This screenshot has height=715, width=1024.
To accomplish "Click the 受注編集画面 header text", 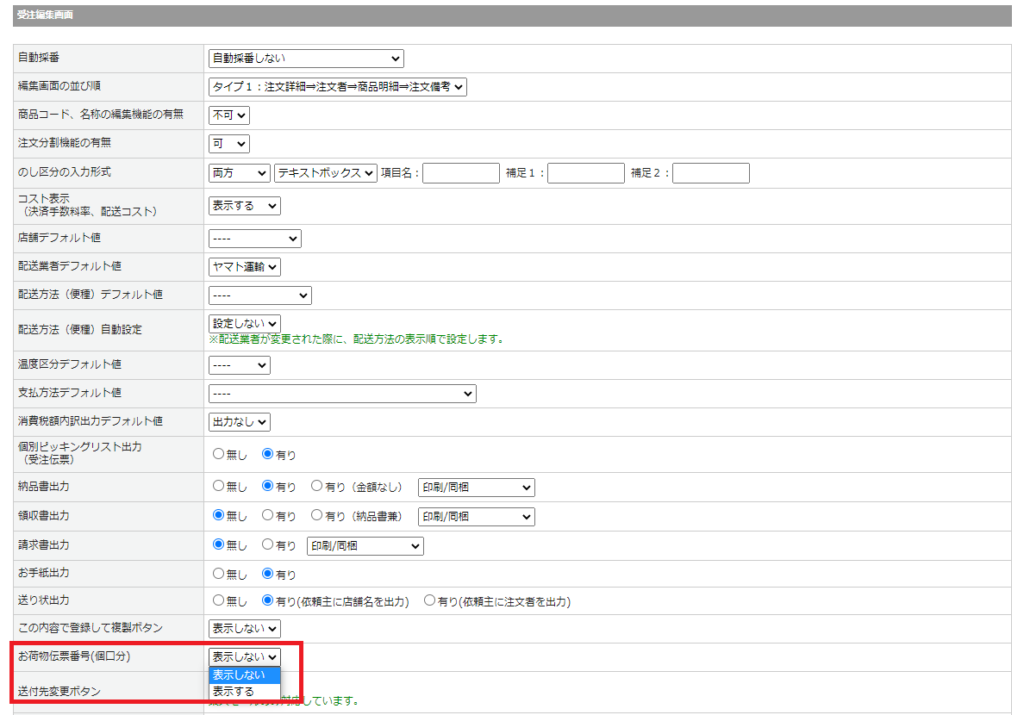I will pyautogui.click(x=45, y=14).
